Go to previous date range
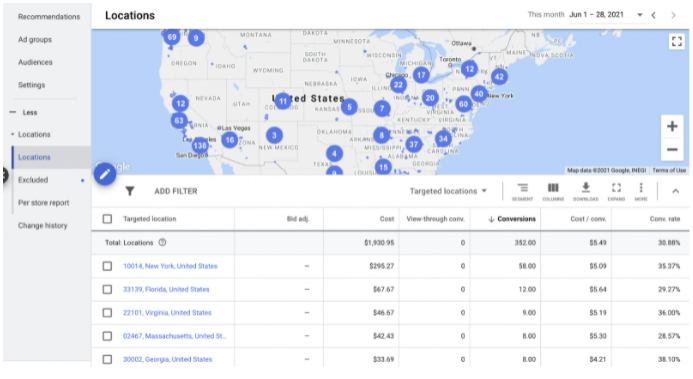Viewport: 693px width, 379px height. (x=653, y=15)
